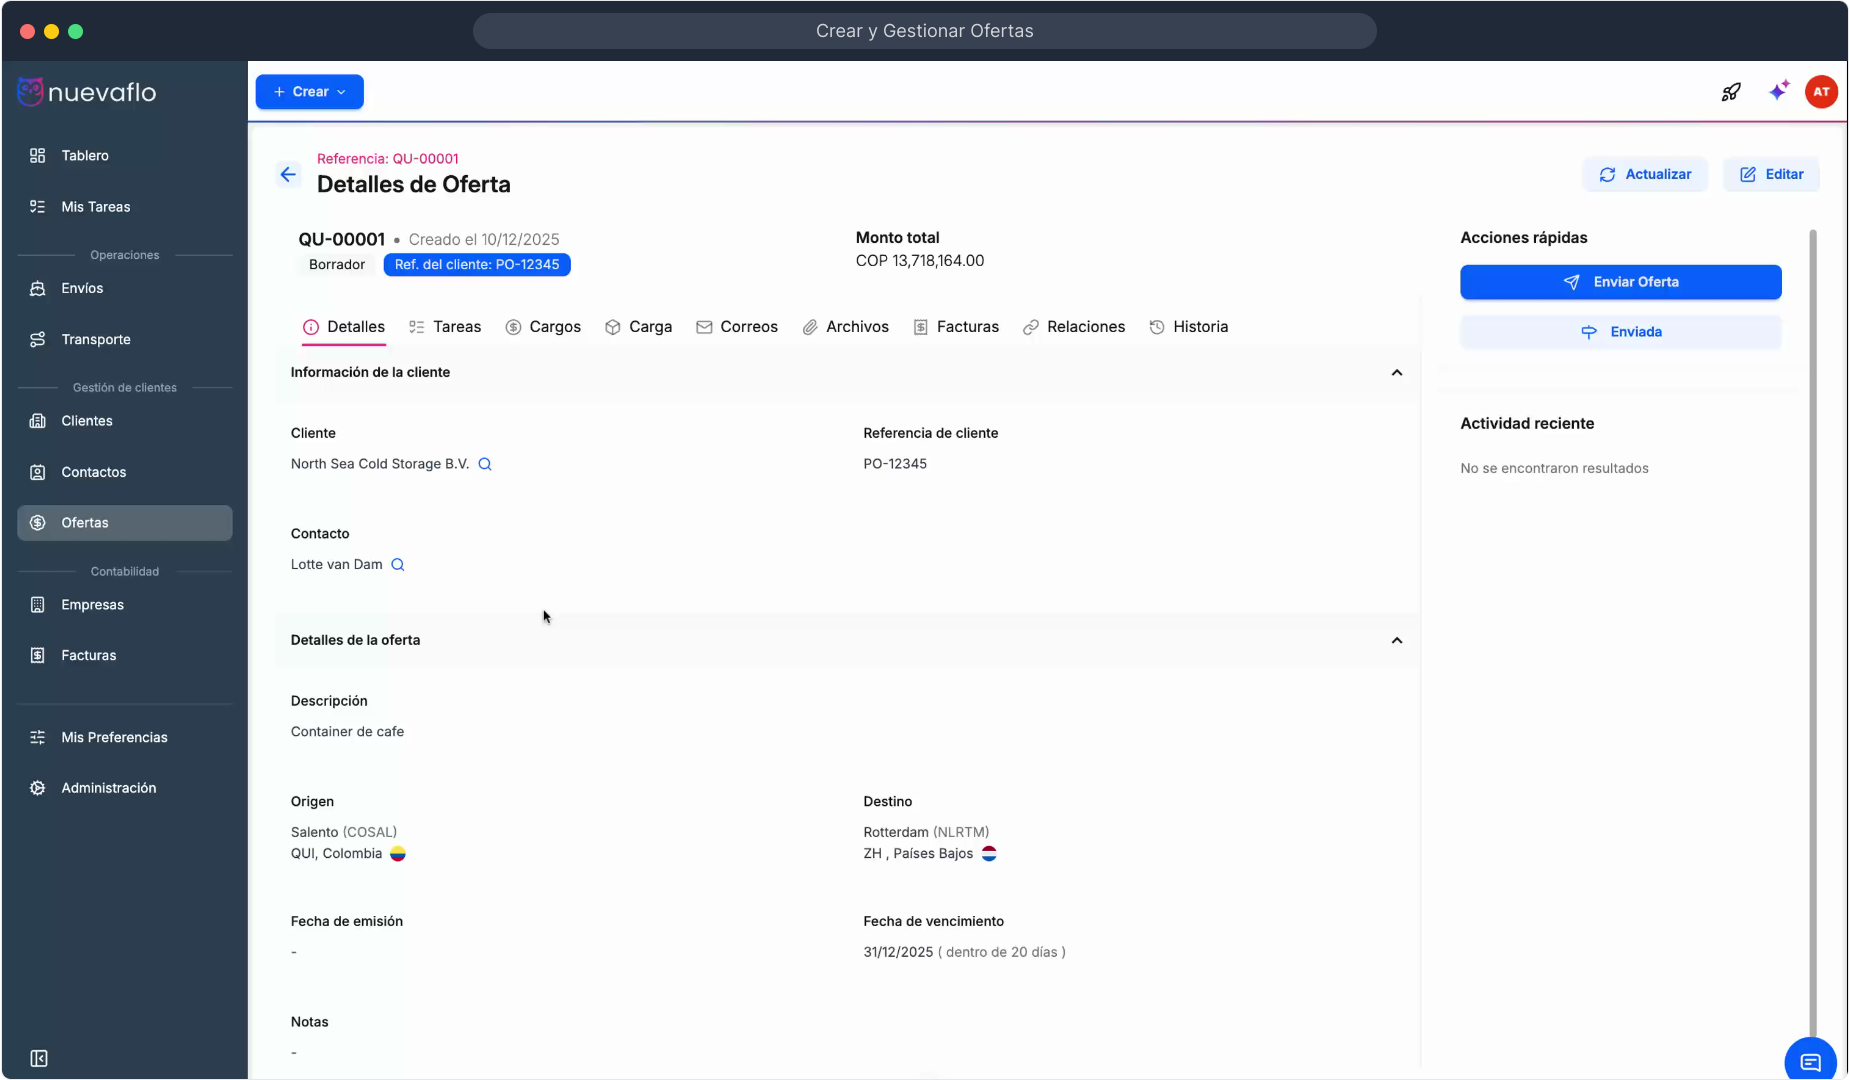The height and width of the screenshot is (1080, 1850).
Task: Click magnifier icon next to Lotte van Dam
Action: pos(398,565)
